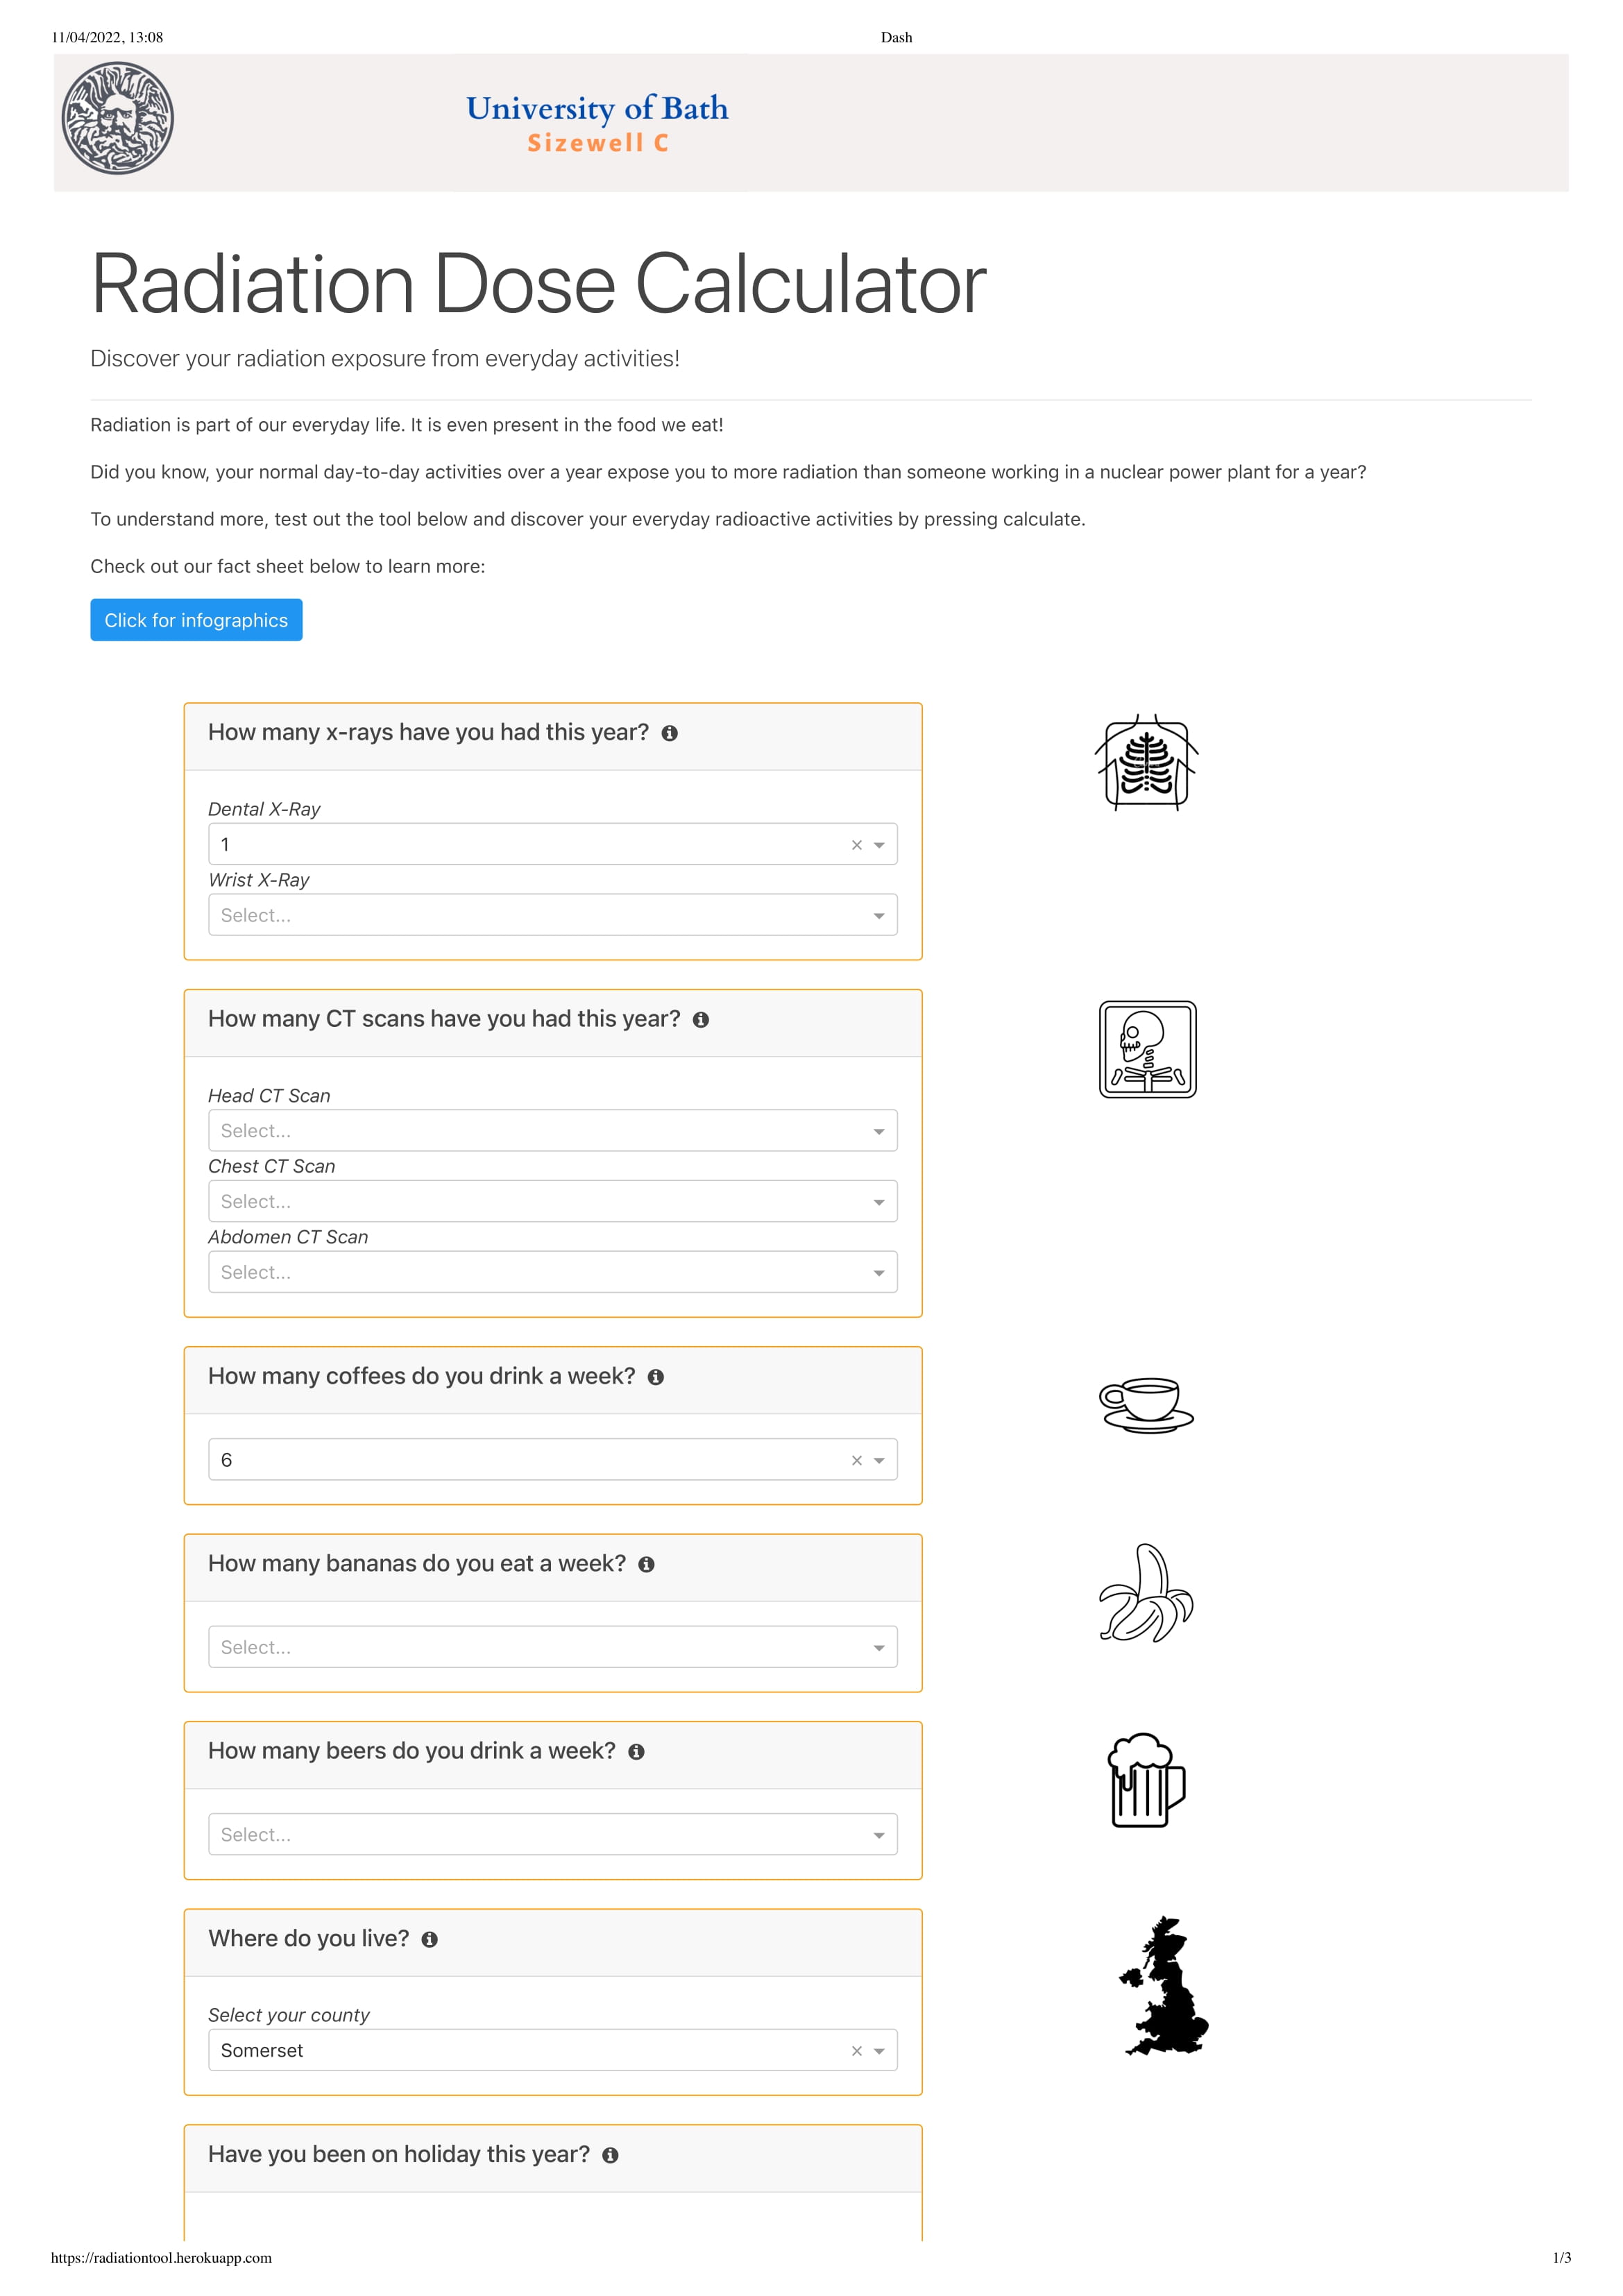The image size is (1623, 2296).
Task: Click the University of Bath Sizewell C logo
Action: (x=597, y=122)
